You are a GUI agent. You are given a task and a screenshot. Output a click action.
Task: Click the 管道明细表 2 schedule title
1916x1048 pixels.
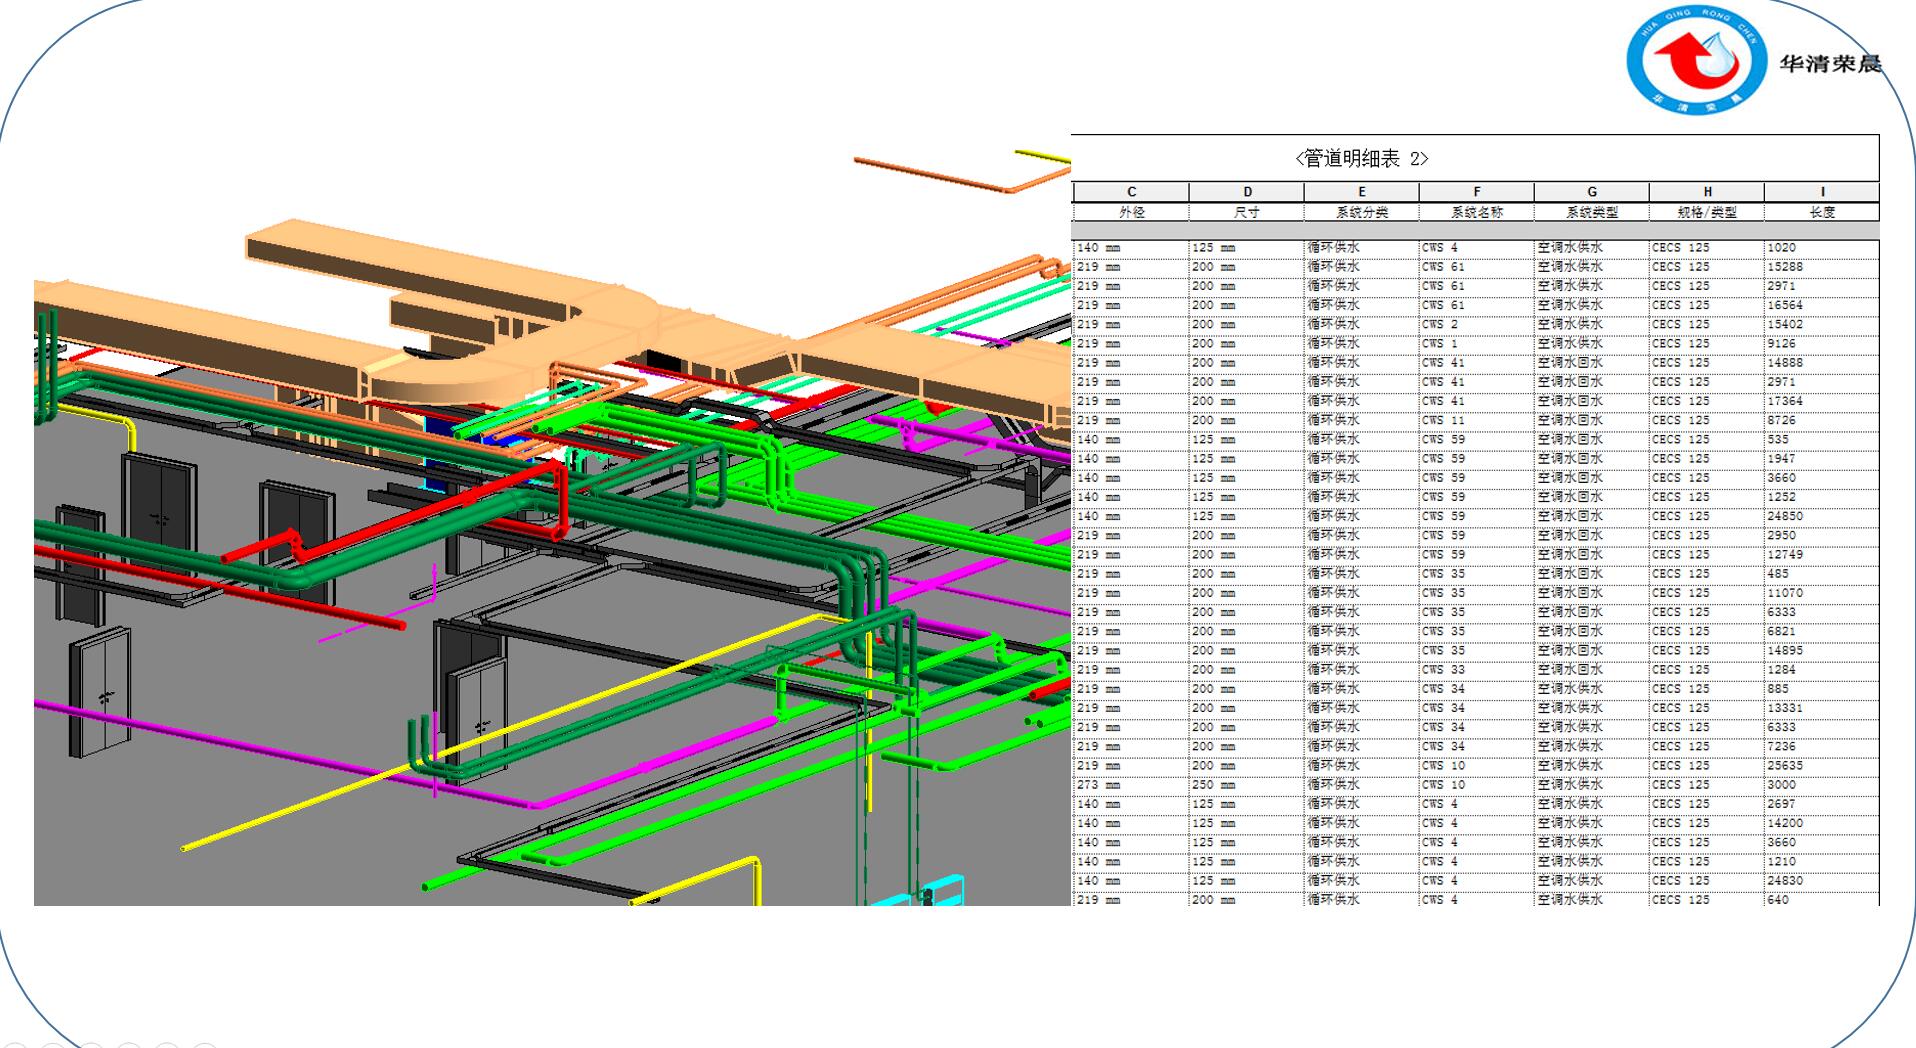(1361, 158)
